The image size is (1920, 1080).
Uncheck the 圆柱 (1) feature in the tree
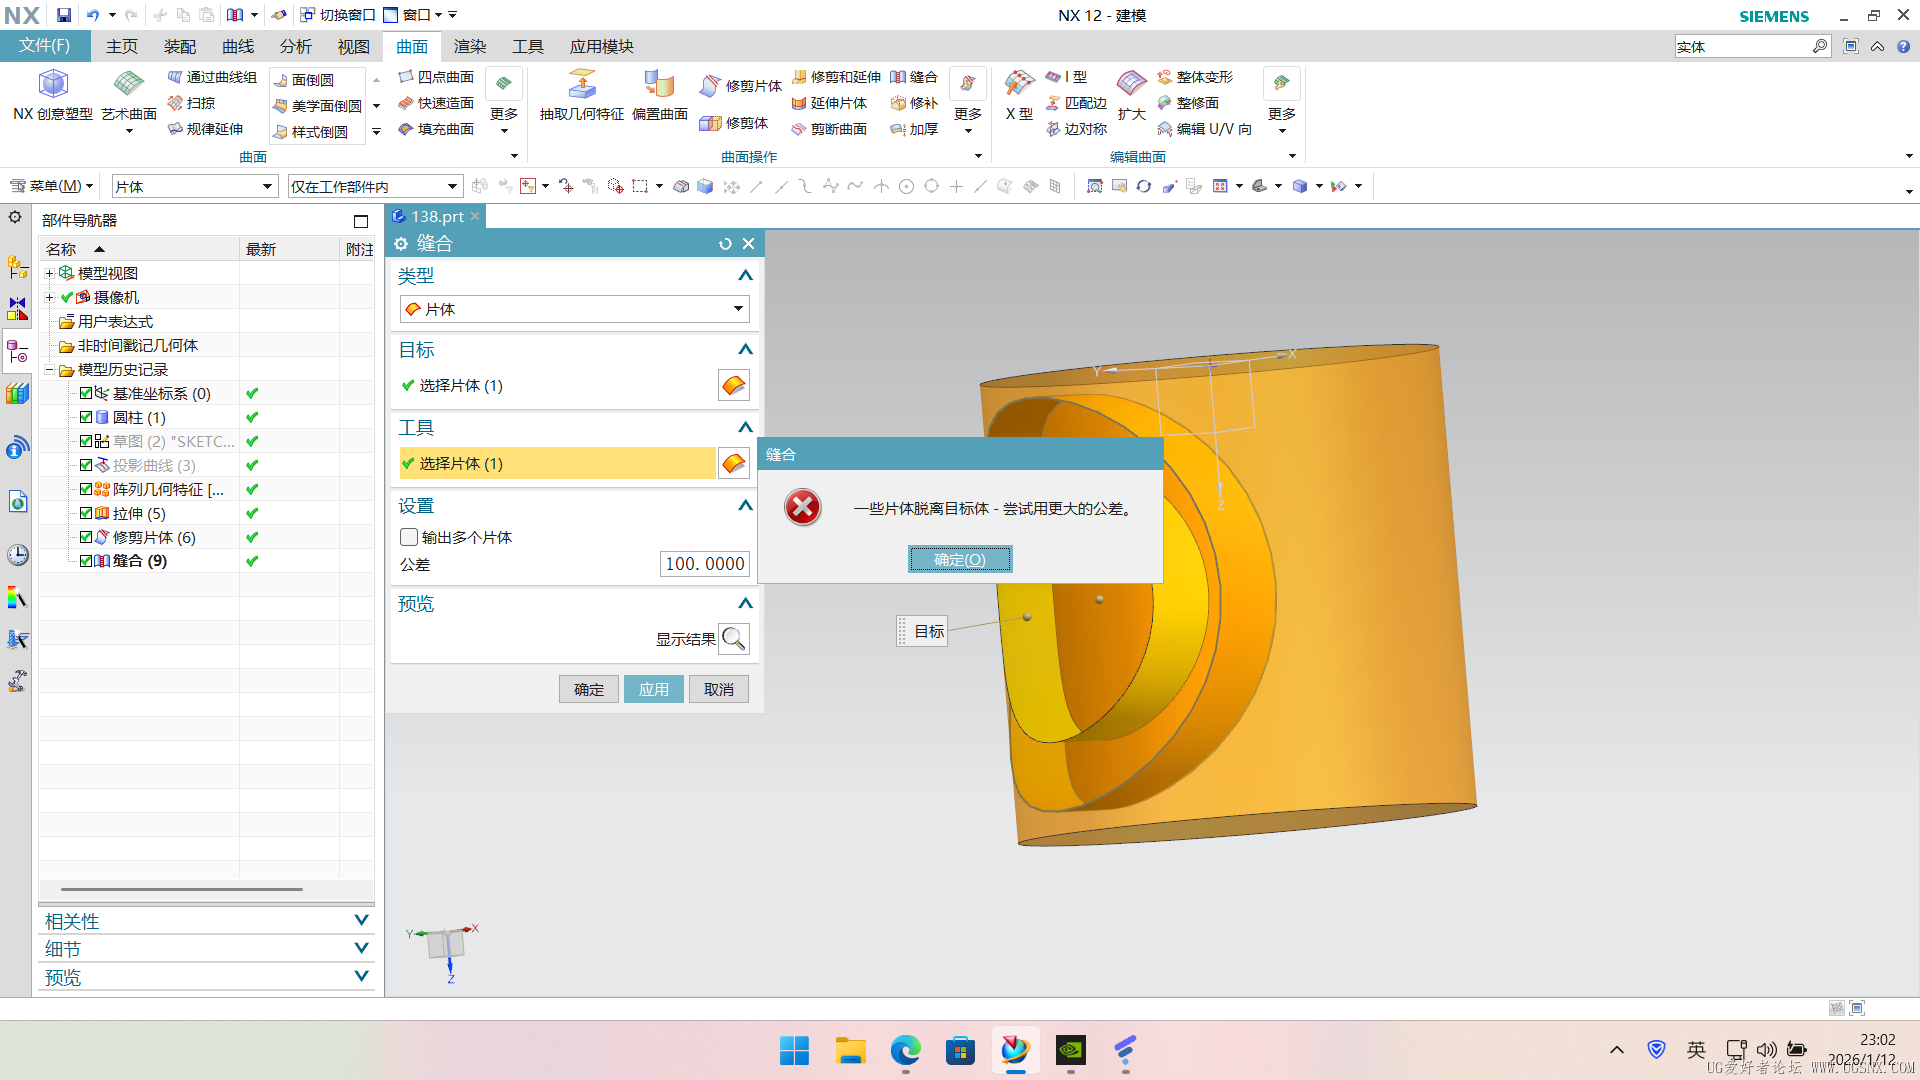pos(86,417)
